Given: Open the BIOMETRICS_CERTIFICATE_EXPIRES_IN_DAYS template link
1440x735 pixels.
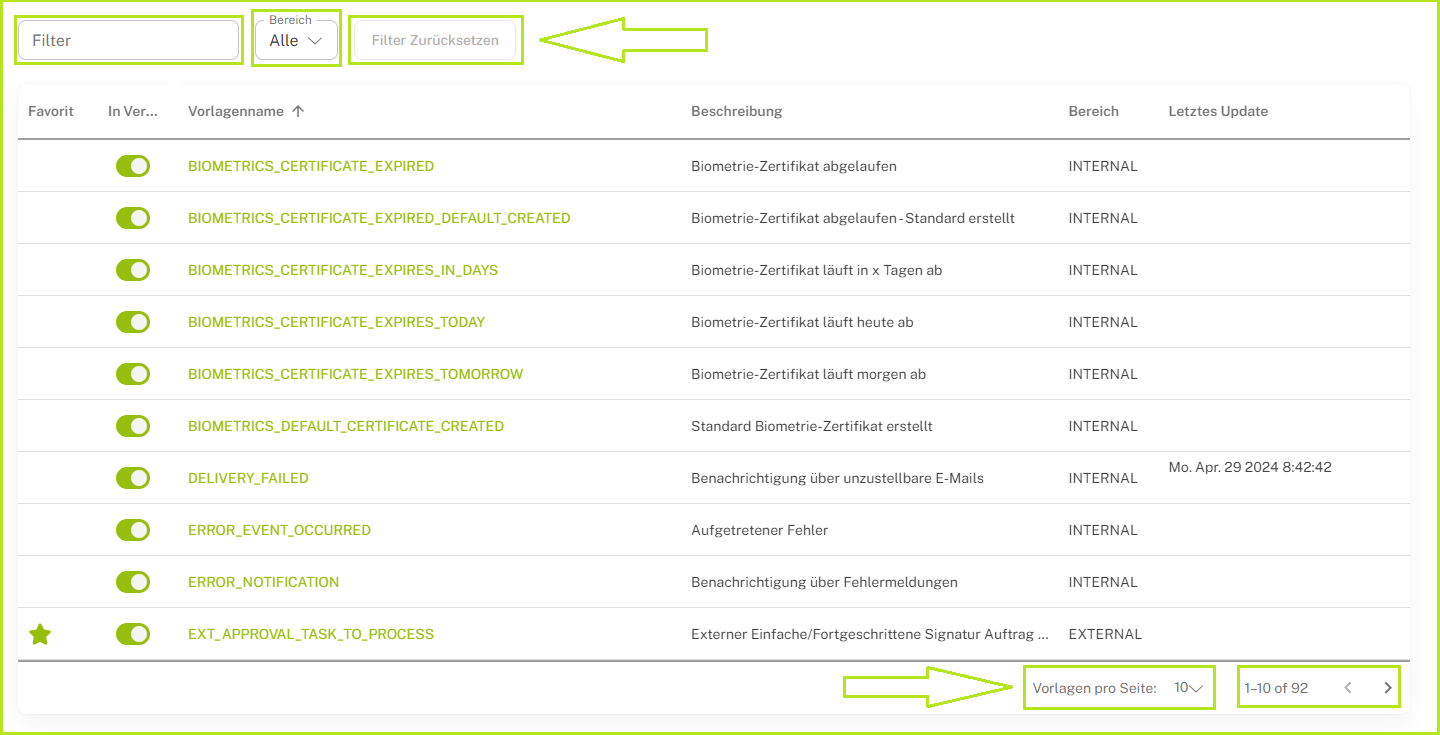Looking at the screenshot, I should click(x=343, y=270).
